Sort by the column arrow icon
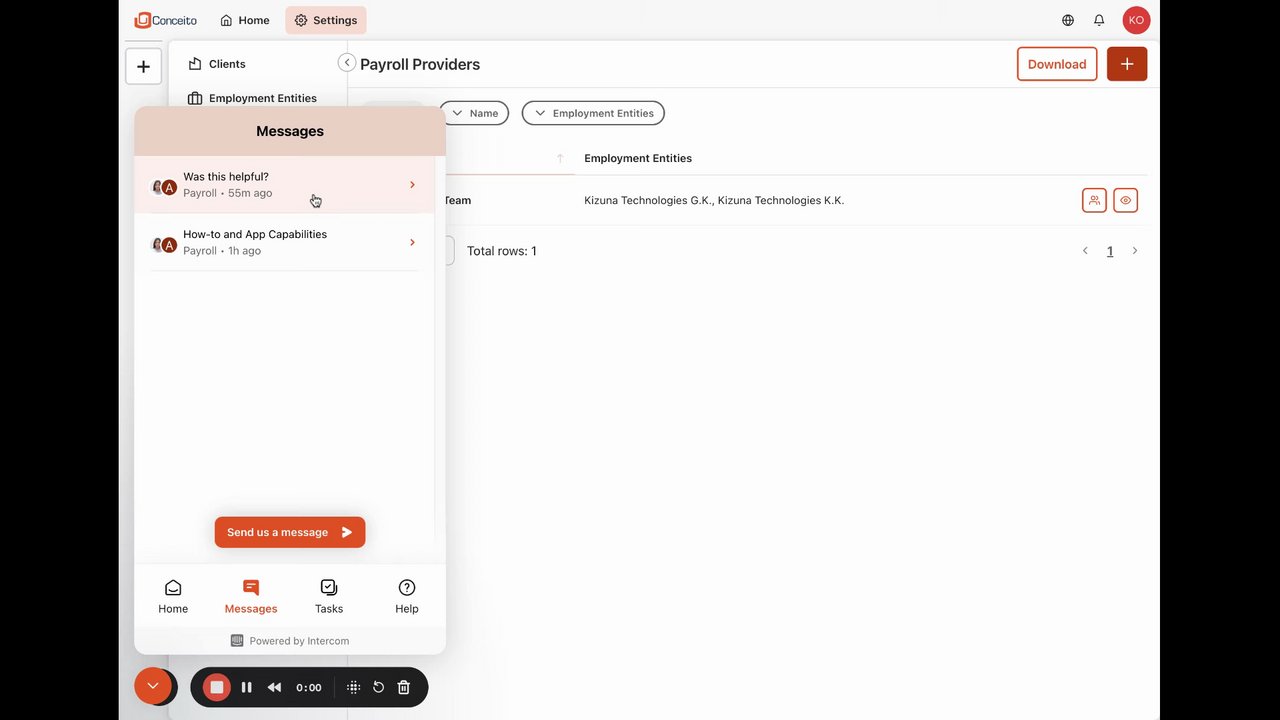1280x720 pixels. click(560, 158)
